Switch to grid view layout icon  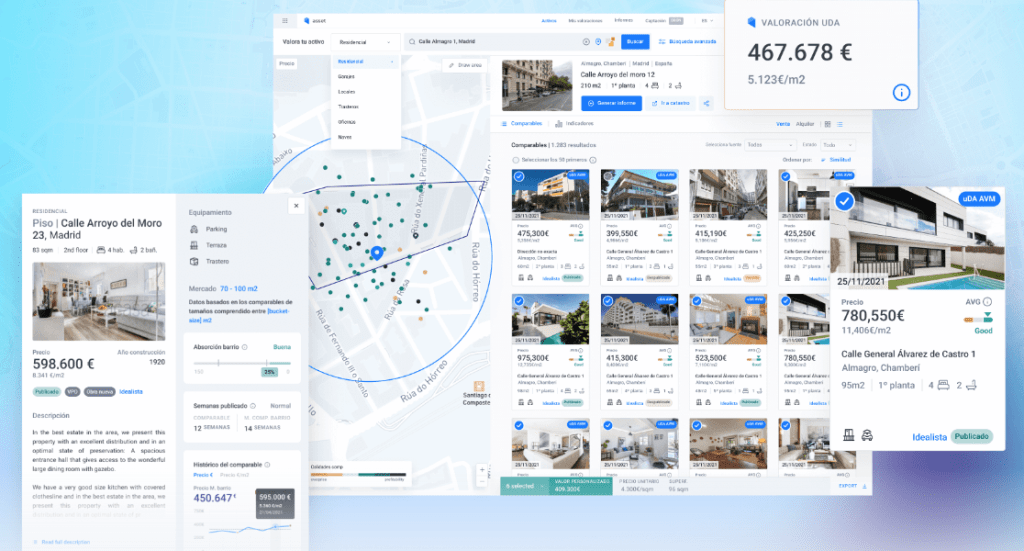point(827,124)
